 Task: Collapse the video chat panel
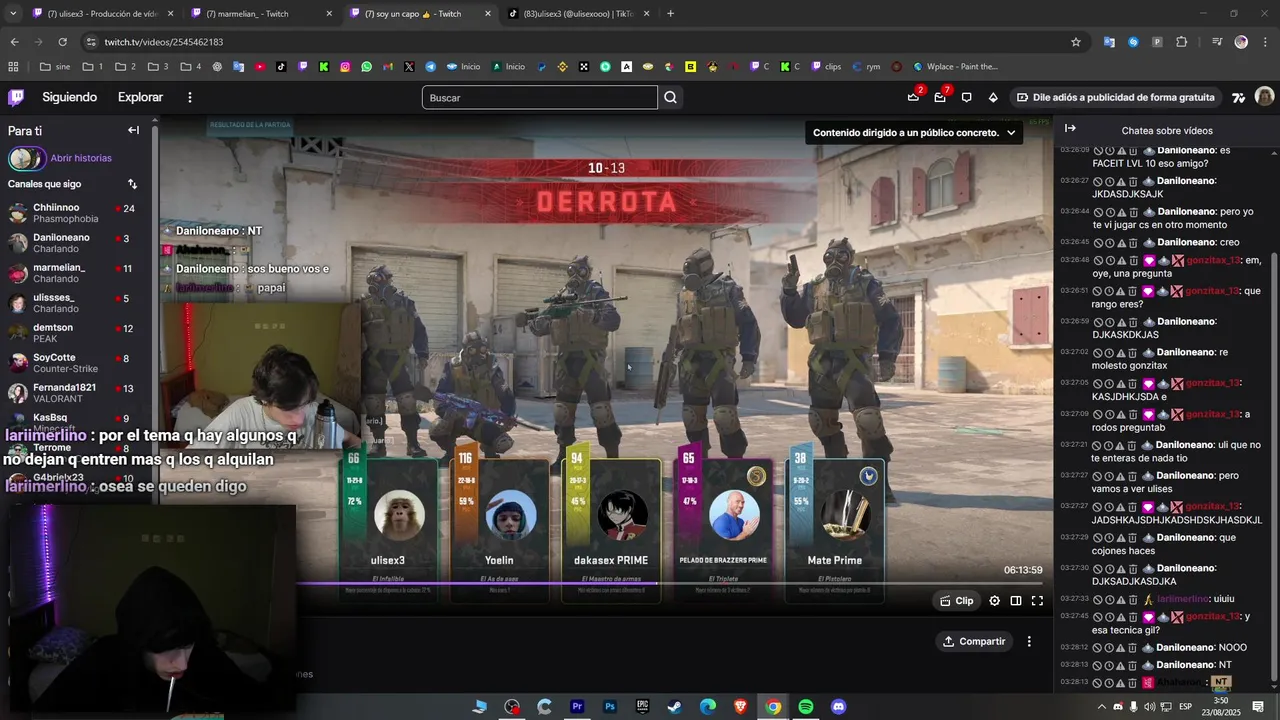[x=1070, y=129]
